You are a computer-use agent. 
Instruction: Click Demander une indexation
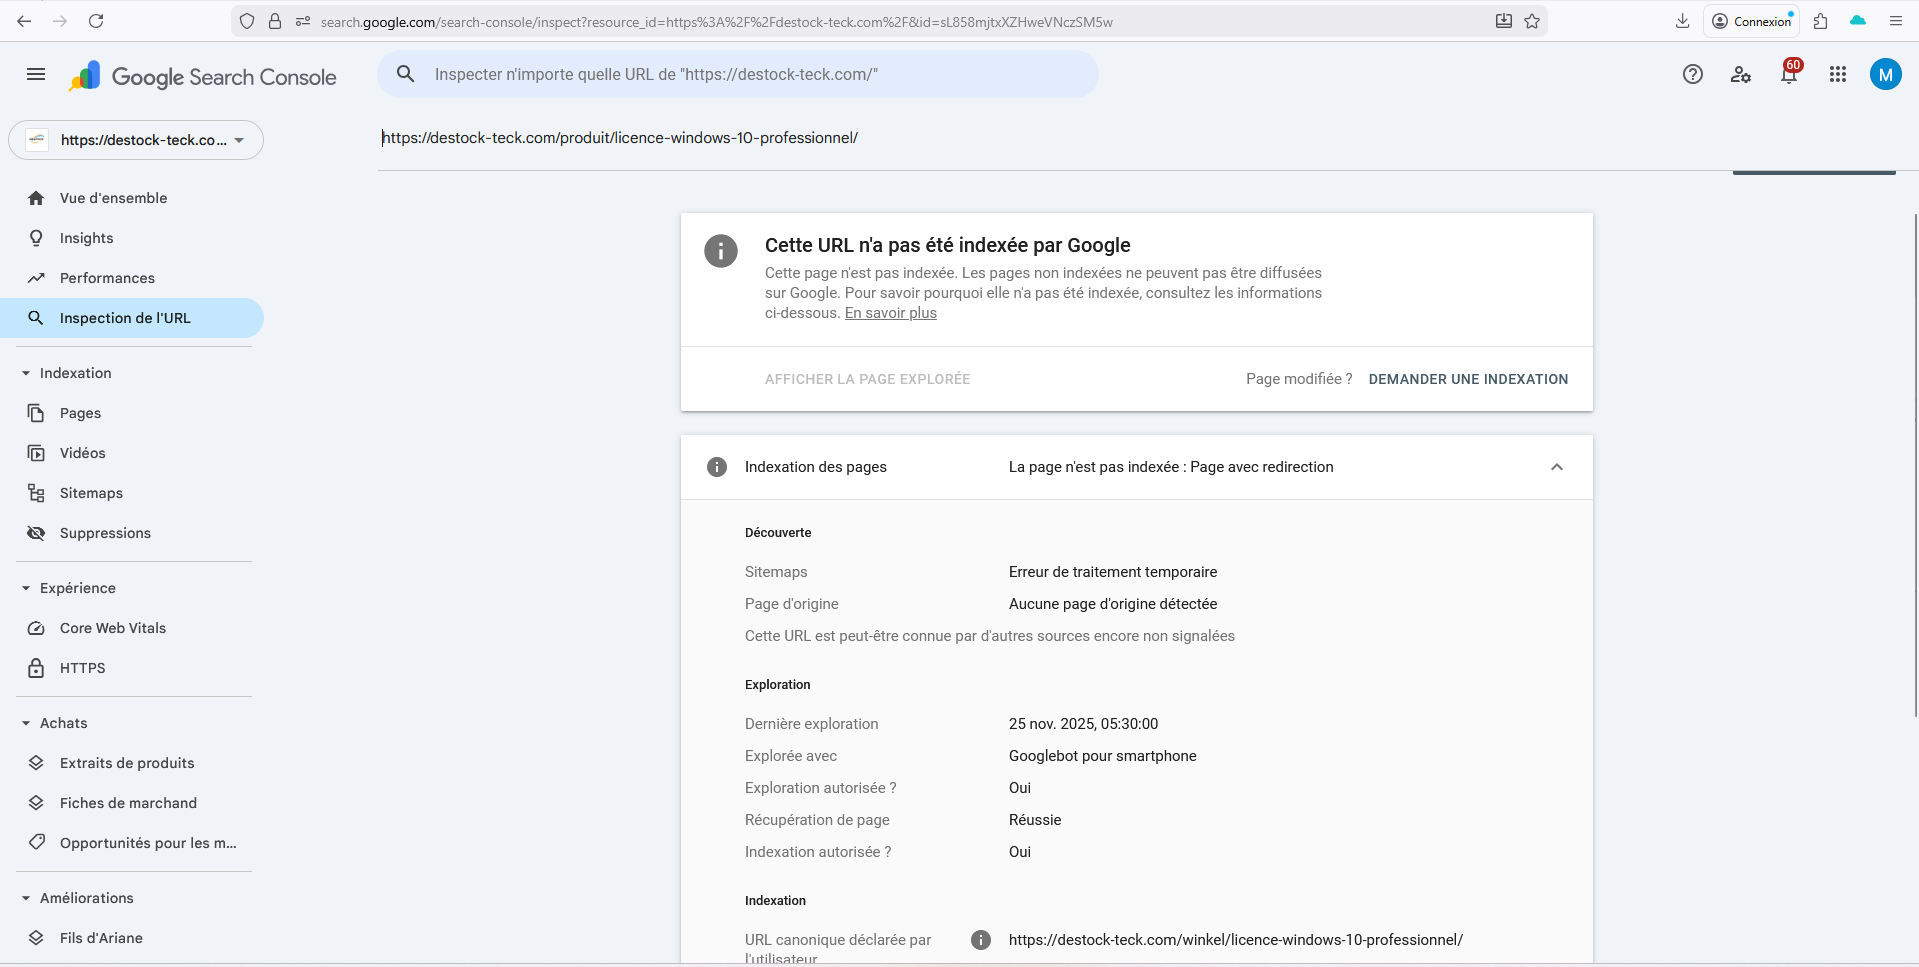[1467, 379]
